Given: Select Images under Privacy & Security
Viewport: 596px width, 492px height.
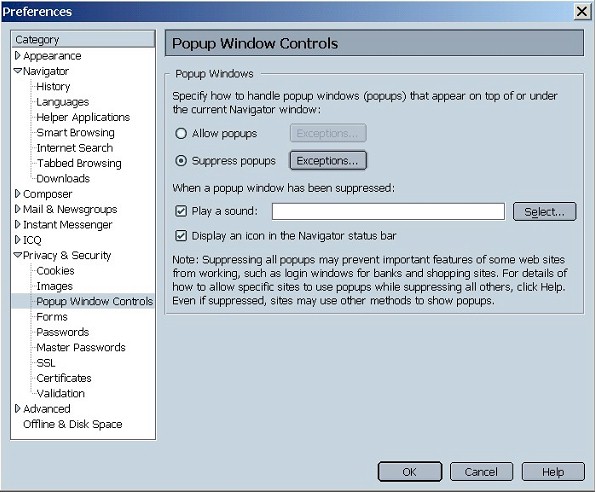Looking at the screenshot, I should (x=54, y=286).
